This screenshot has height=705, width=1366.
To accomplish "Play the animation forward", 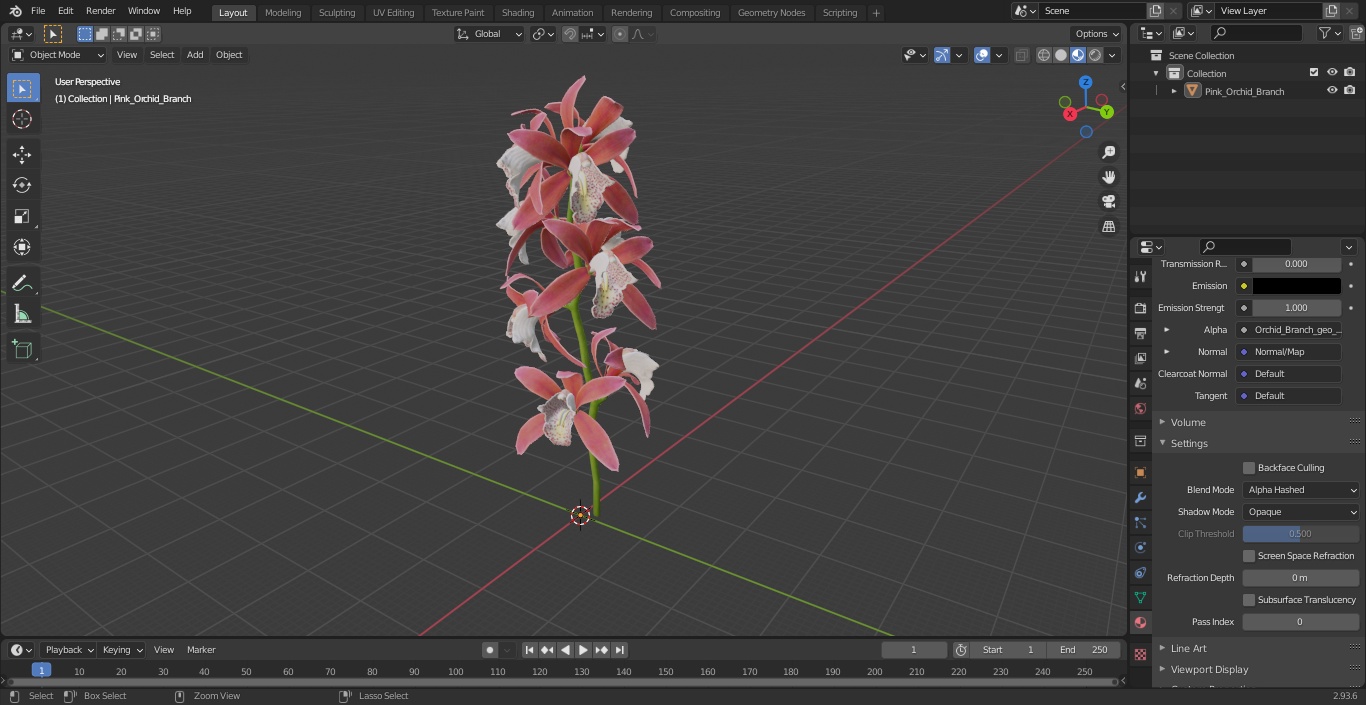I will (583, 650).
